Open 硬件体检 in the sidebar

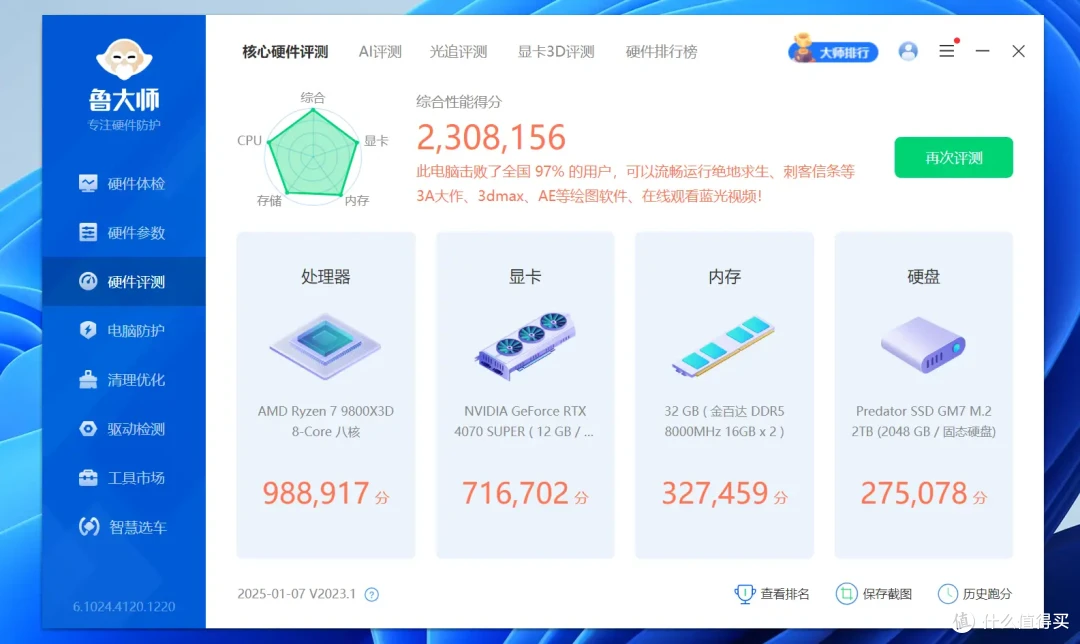[124, 184]
